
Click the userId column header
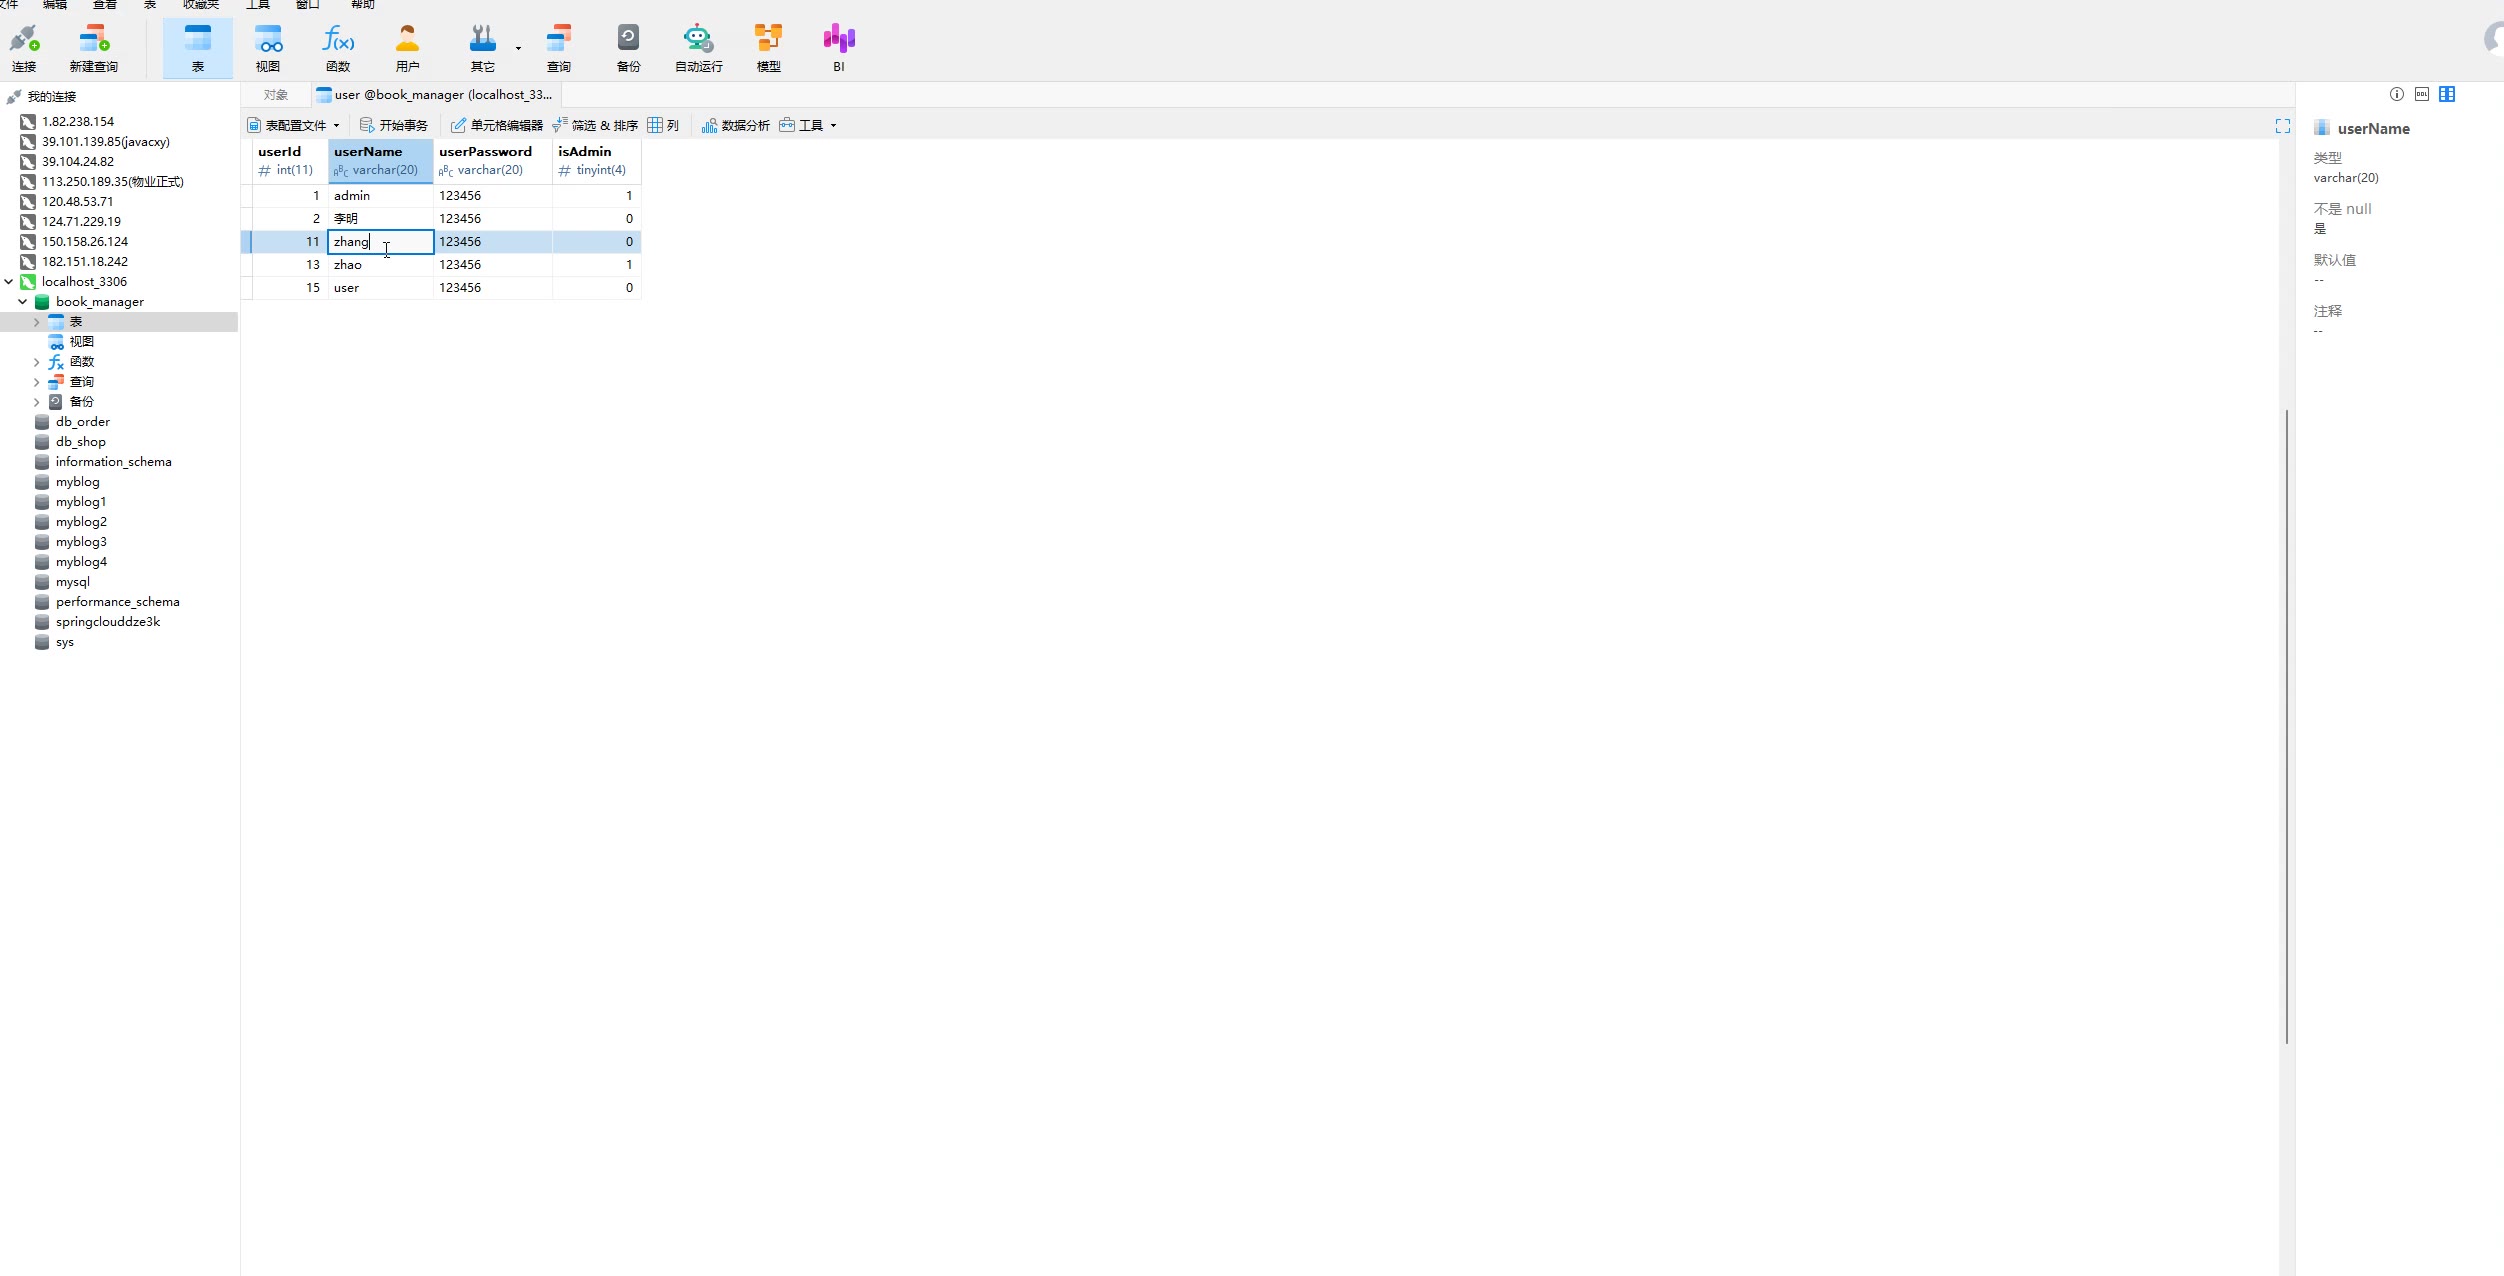(289, 161)
